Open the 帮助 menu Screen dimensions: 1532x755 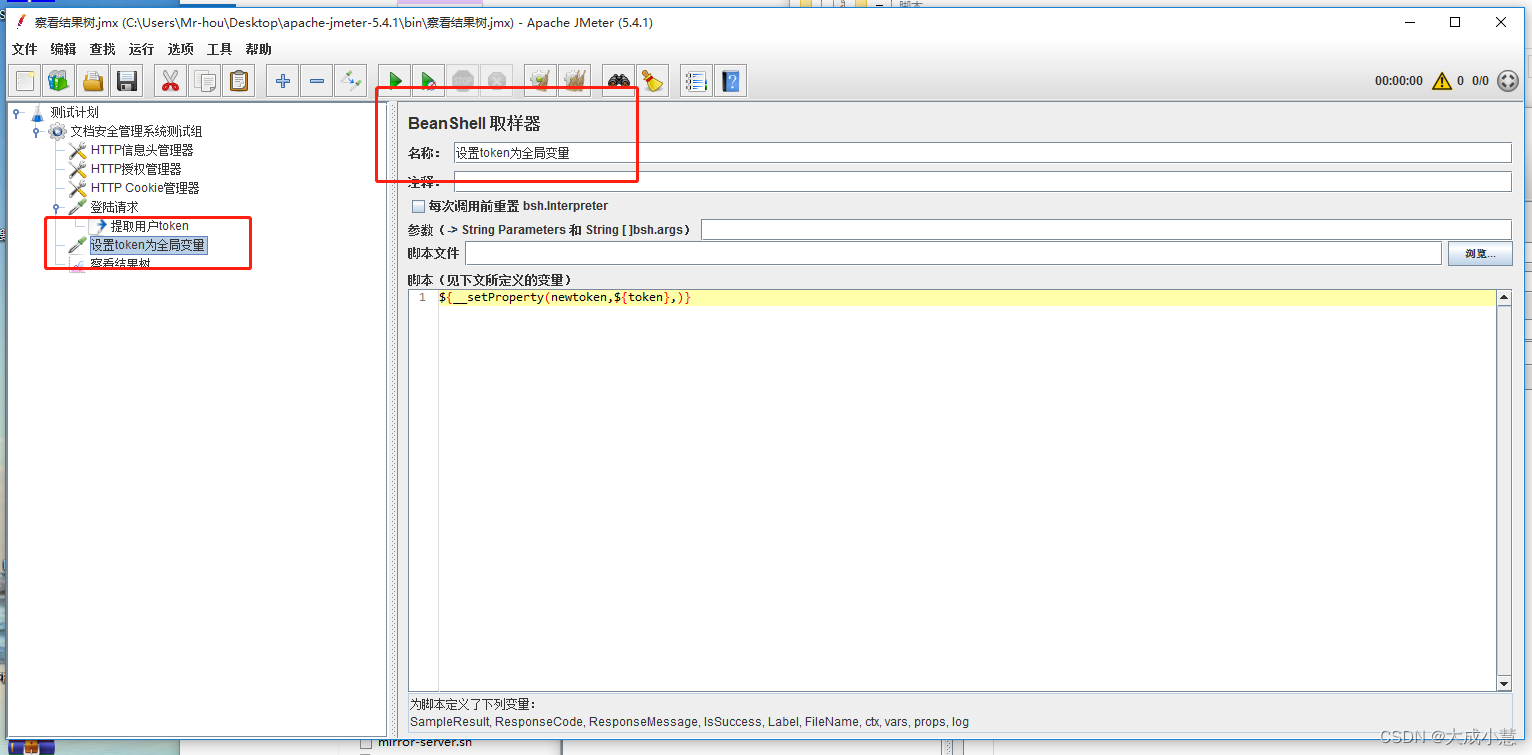[x=258, y=49]
